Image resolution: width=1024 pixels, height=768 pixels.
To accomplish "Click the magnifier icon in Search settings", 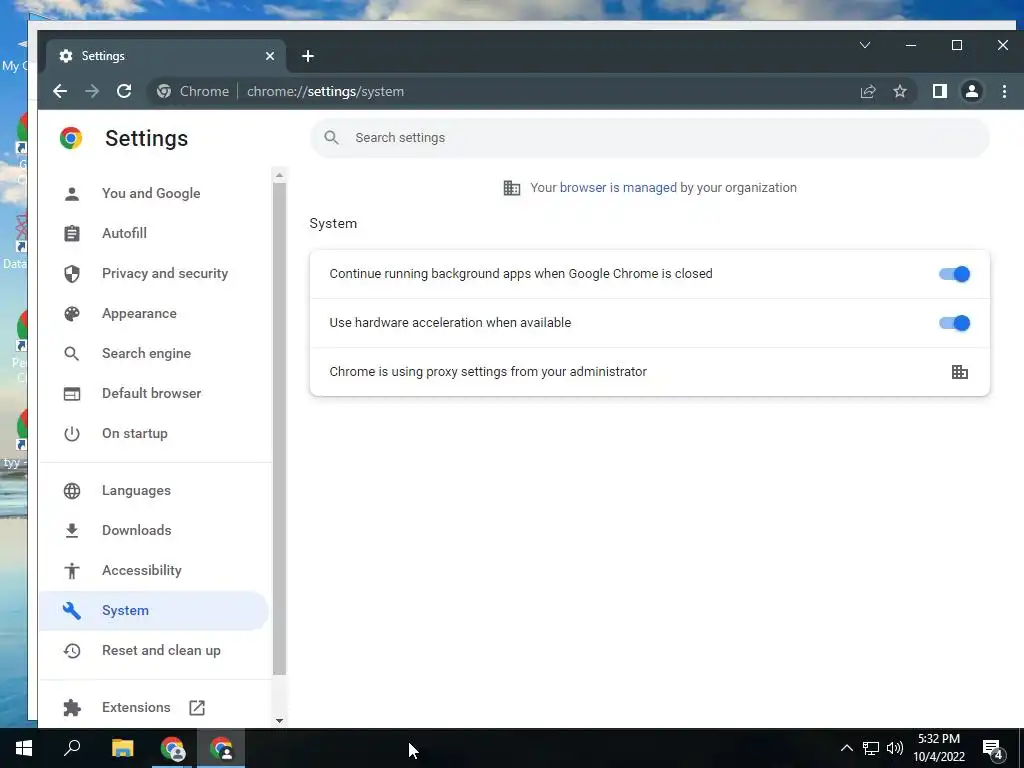I will coord(332,138).
